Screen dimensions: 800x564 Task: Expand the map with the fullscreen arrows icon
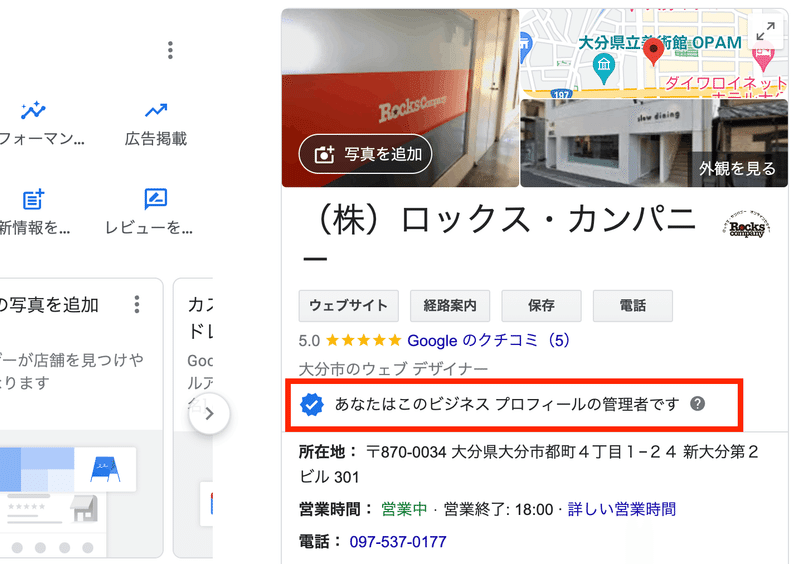(x=765, y=32)
